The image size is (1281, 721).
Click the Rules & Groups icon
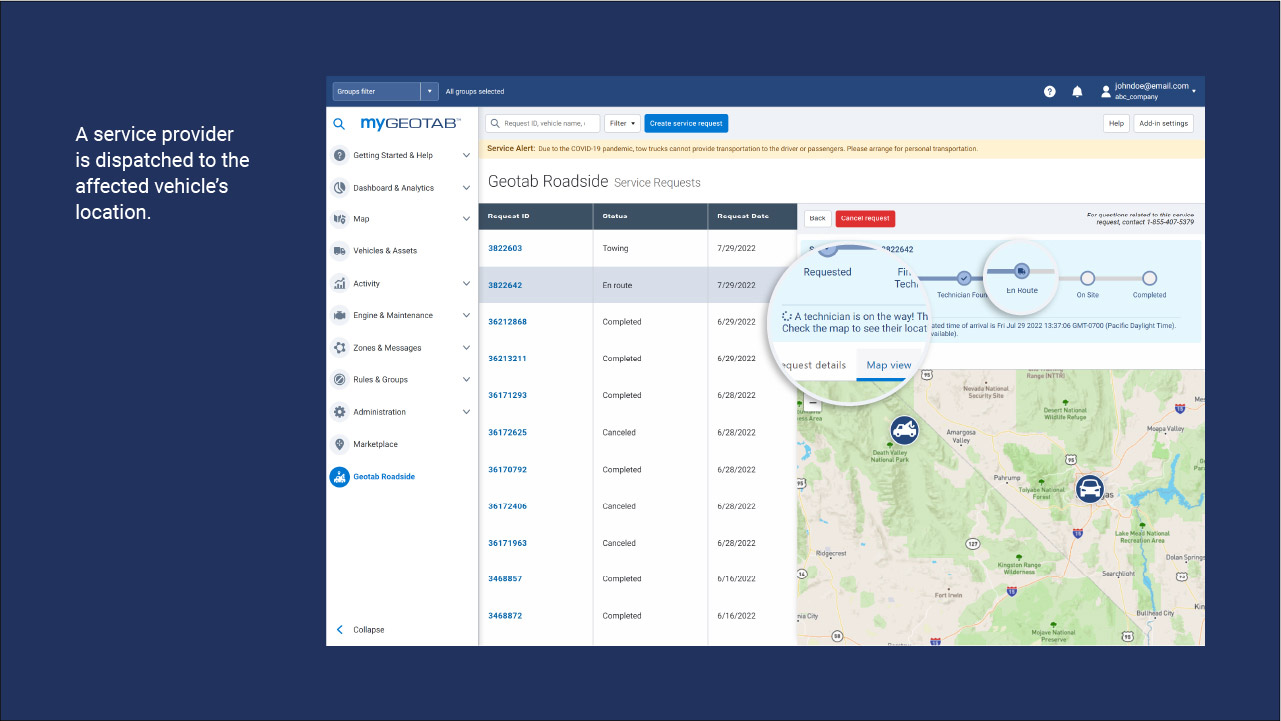pyautogui.click(x=339, y=379)
